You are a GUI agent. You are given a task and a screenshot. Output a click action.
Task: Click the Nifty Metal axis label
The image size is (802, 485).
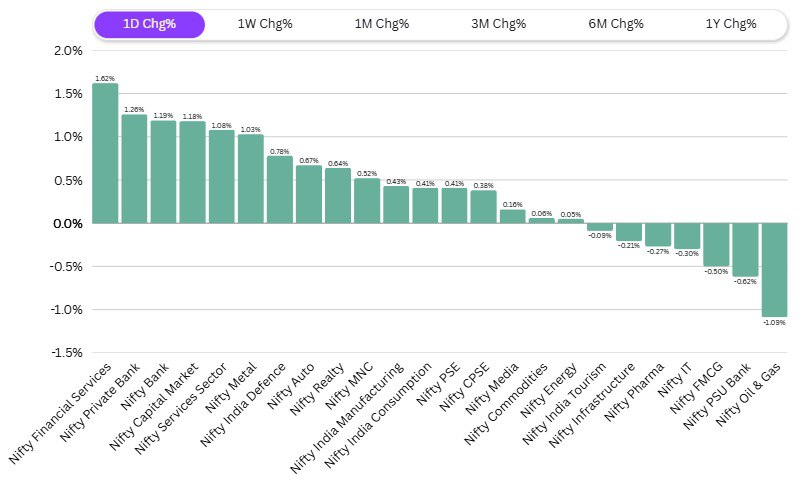(230, 388)
